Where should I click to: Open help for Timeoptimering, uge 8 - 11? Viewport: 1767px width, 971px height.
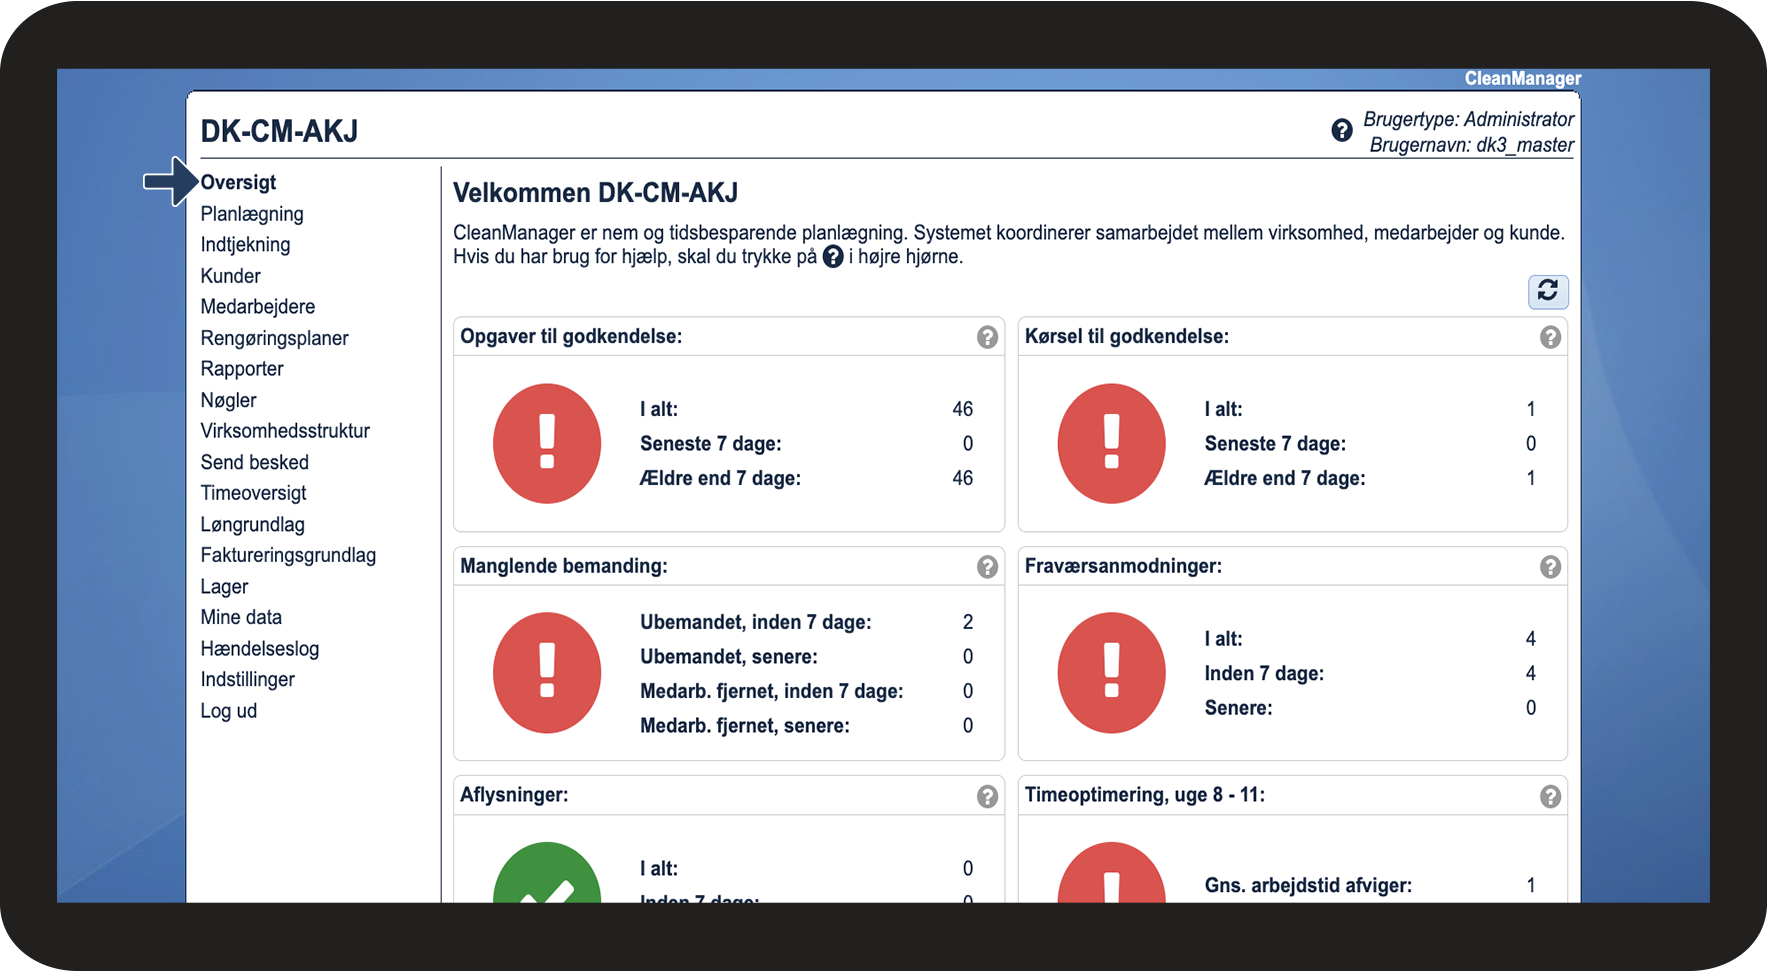click(1550, 796)
